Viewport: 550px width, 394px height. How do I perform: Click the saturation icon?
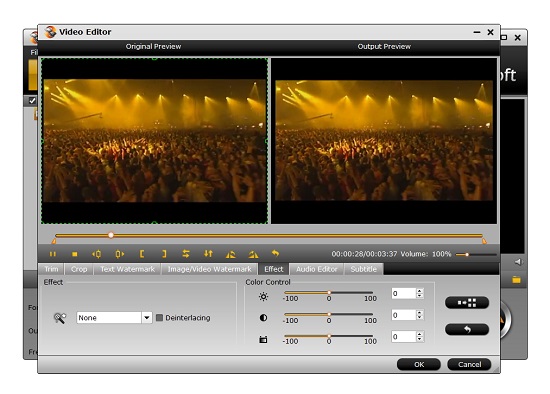coord(263,339)
